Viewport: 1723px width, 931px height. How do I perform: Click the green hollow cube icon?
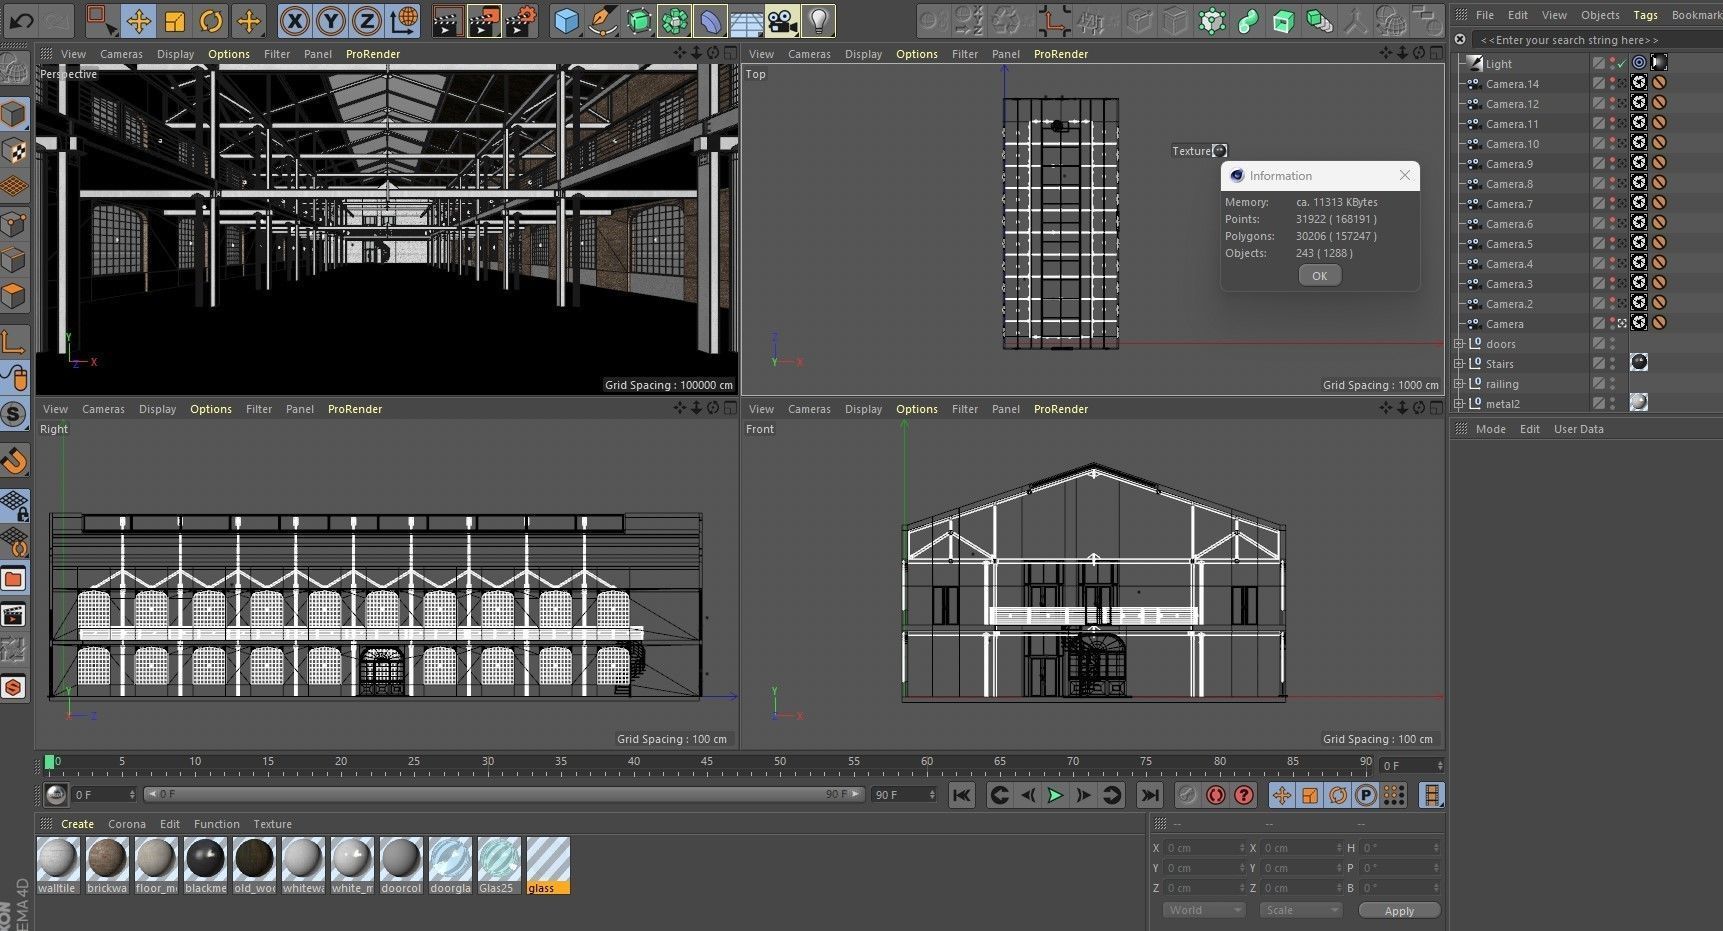(x=1284, y=20)
